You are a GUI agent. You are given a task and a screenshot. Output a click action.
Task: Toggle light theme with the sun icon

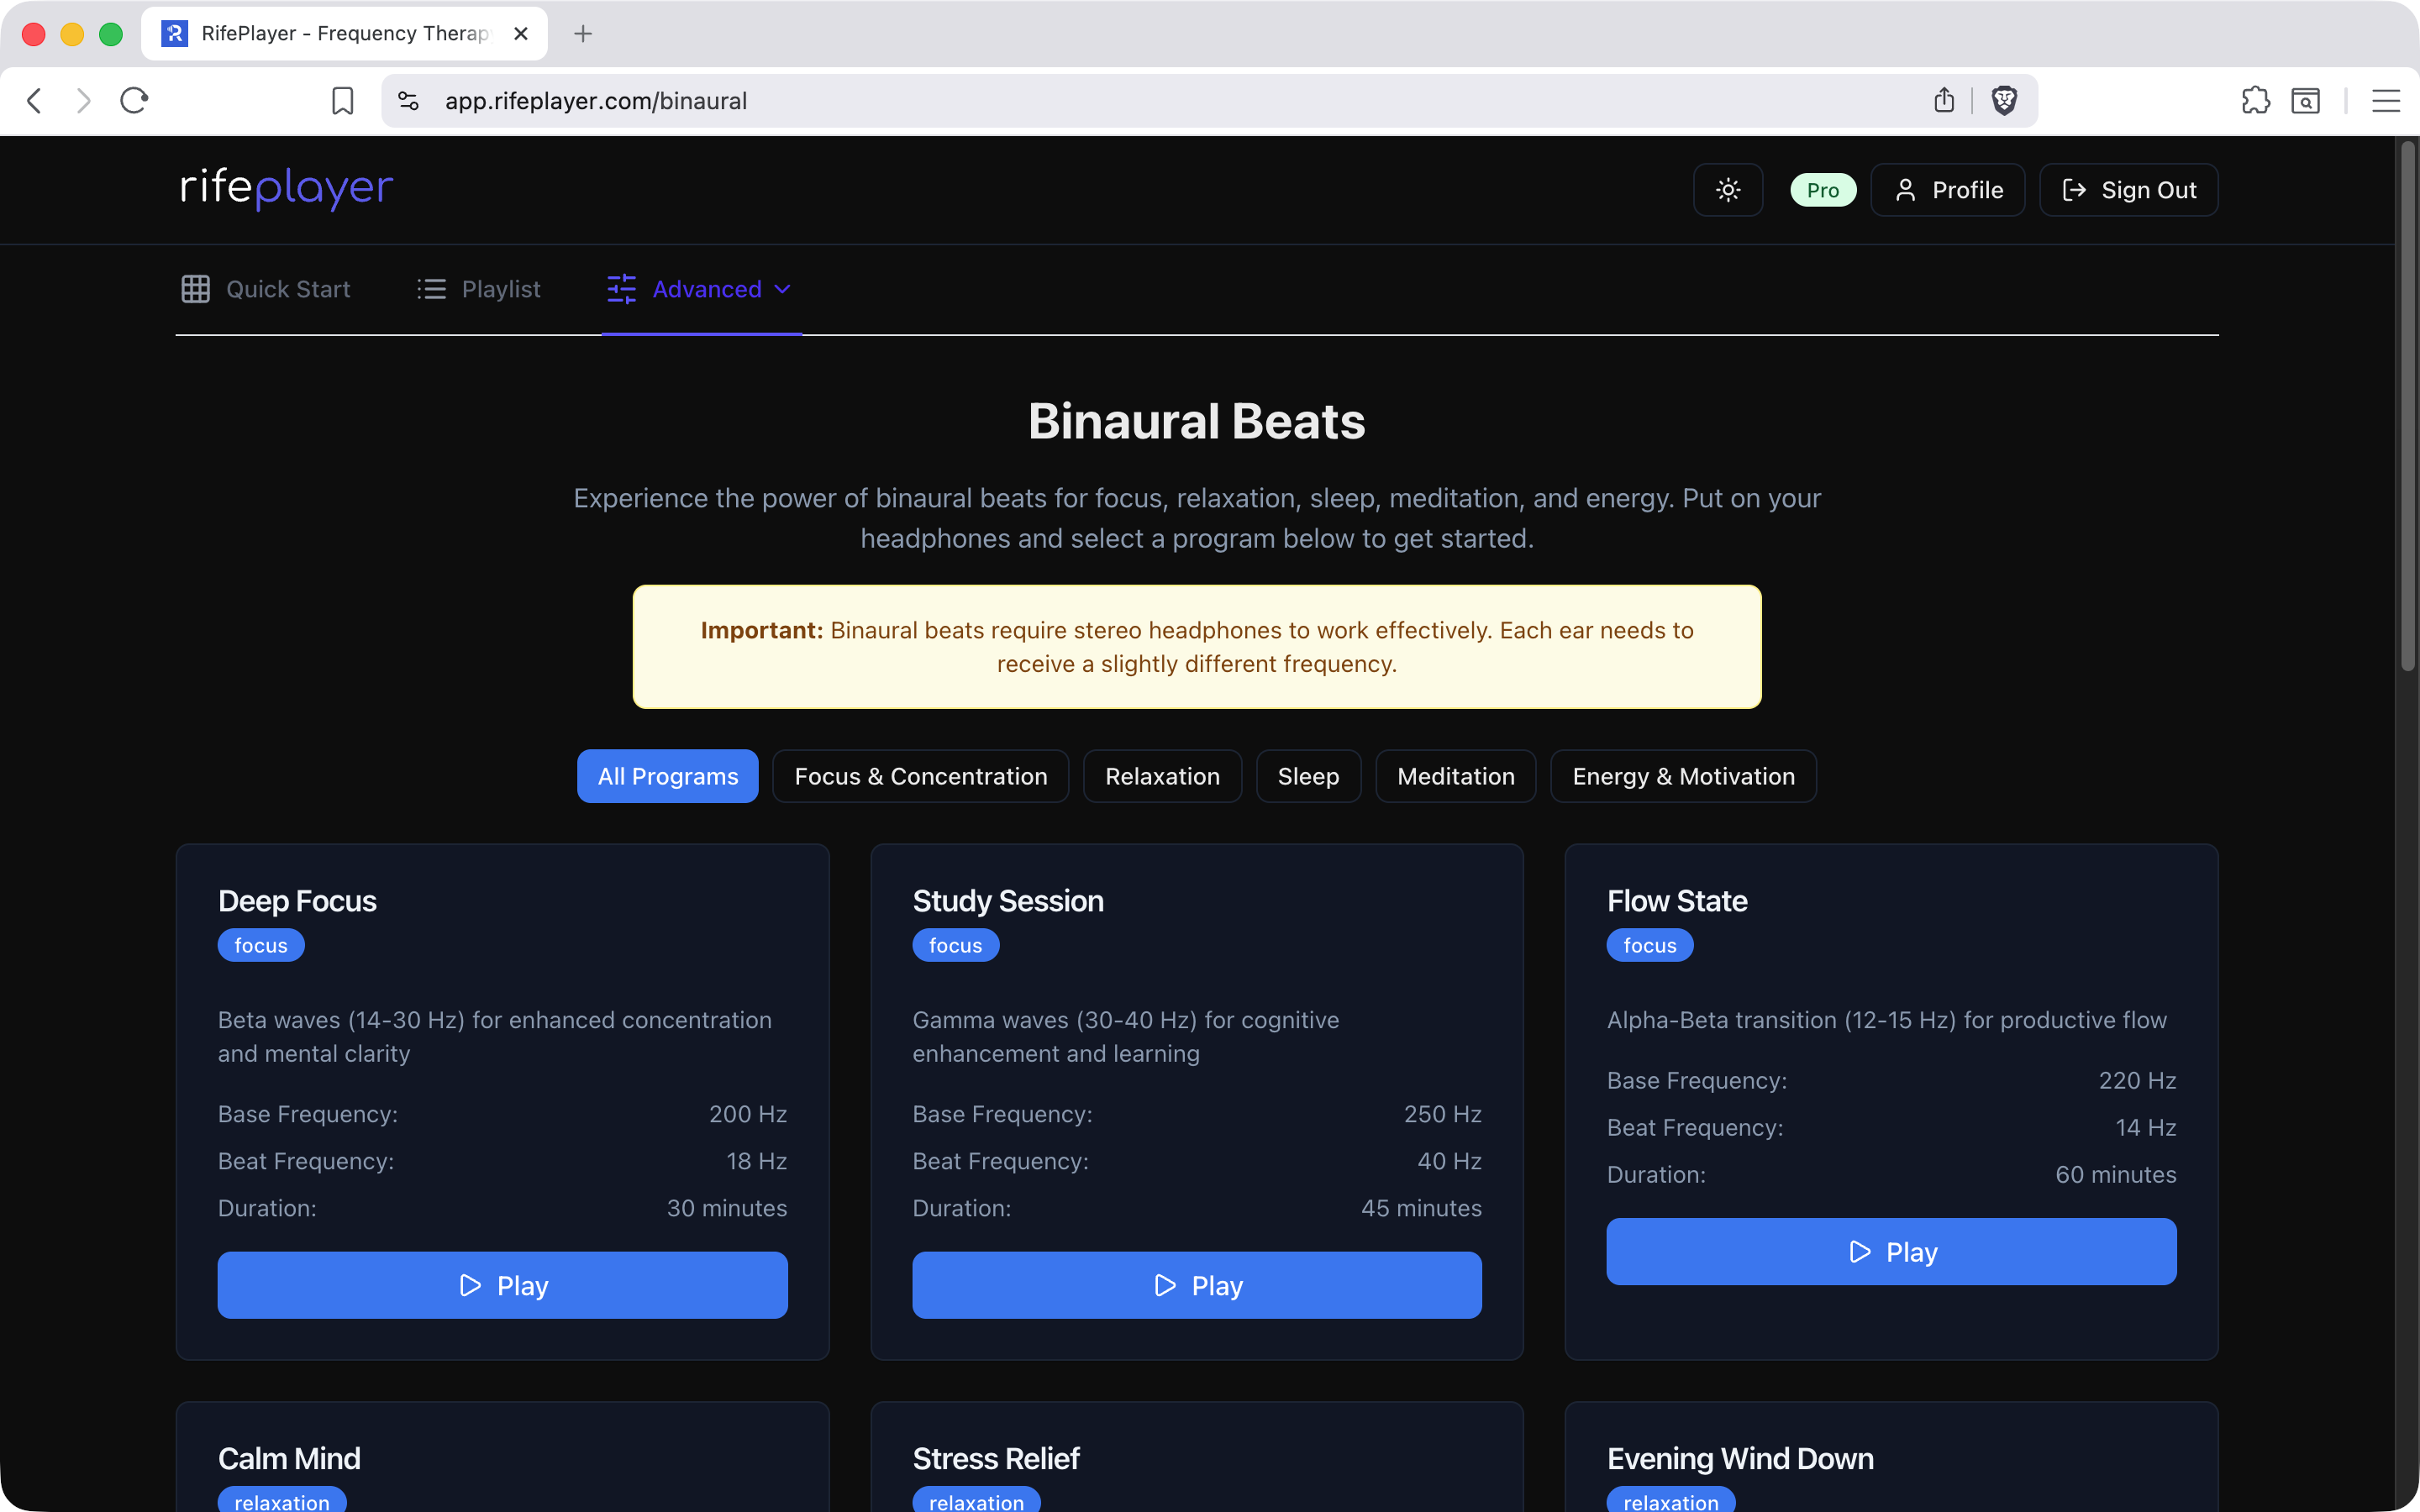tap(1728, 190)
